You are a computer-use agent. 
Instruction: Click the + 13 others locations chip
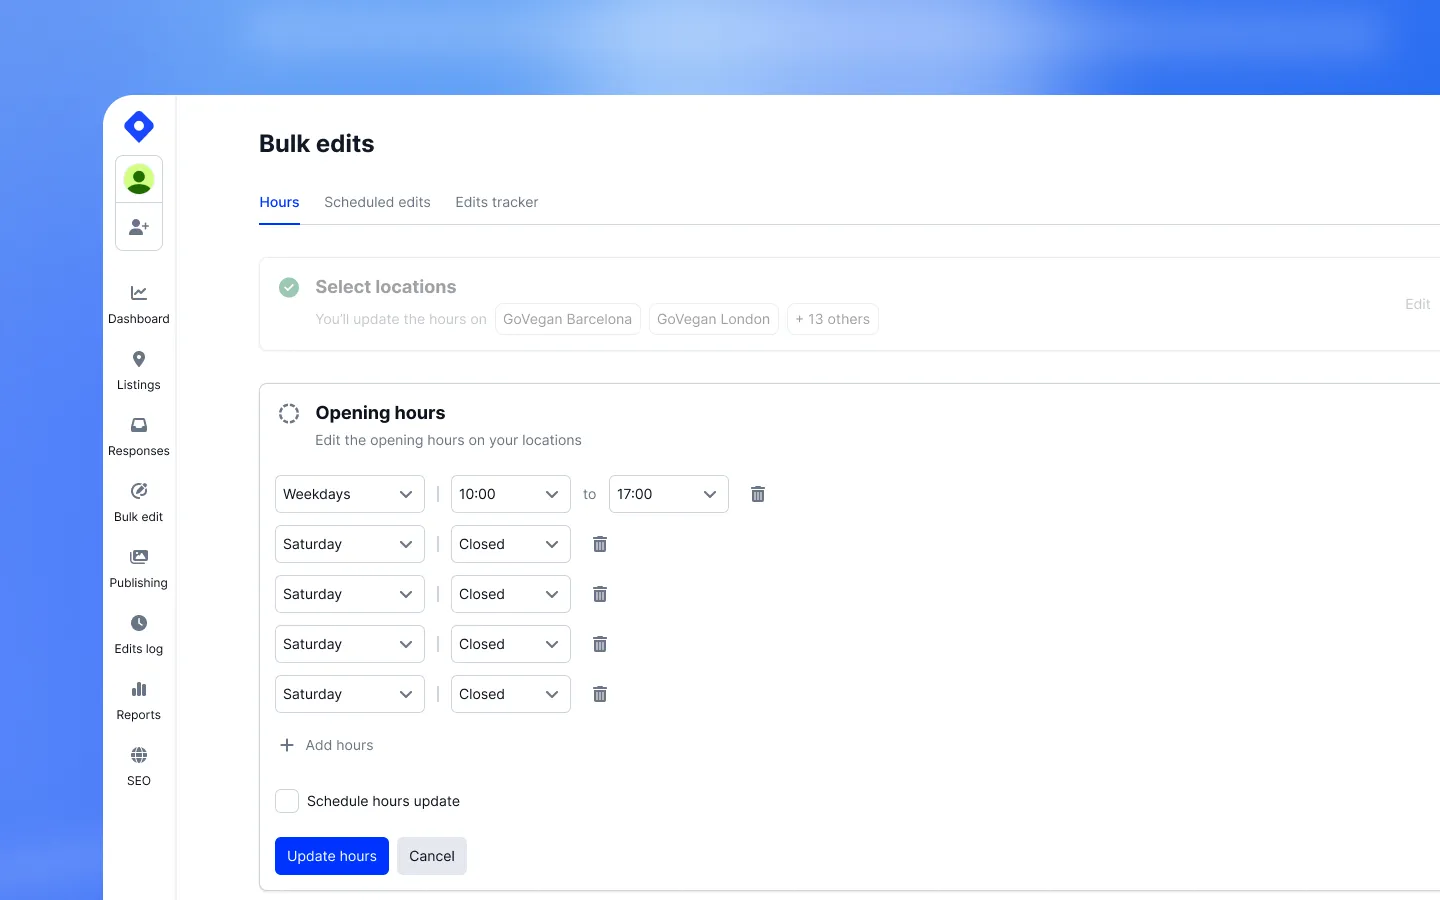click(x=832, y=318)
